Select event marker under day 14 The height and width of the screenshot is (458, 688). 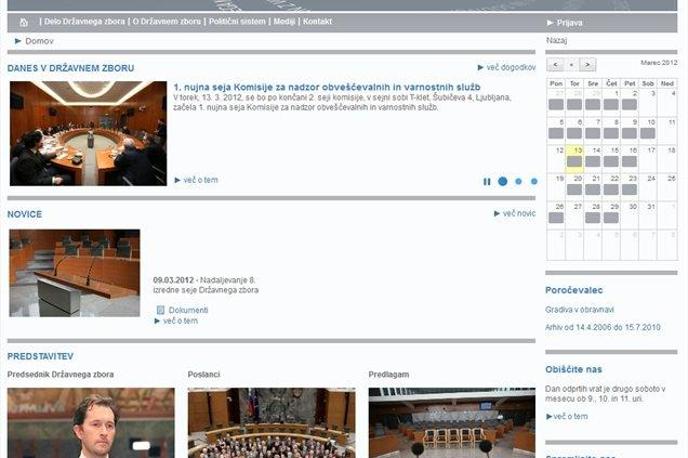point(593,161)
